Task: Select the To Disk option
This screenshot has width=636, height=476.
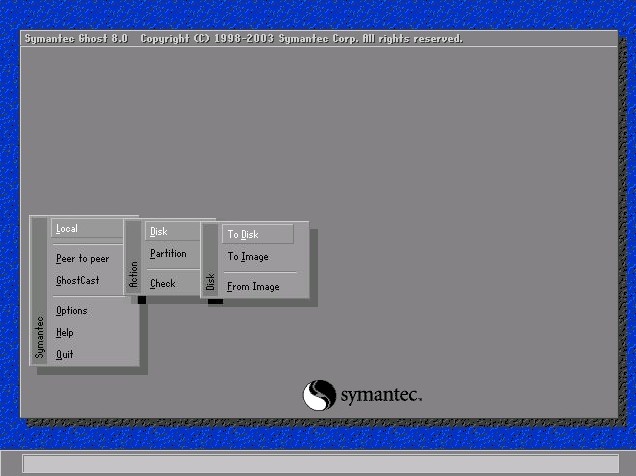Action: [258, 234]
